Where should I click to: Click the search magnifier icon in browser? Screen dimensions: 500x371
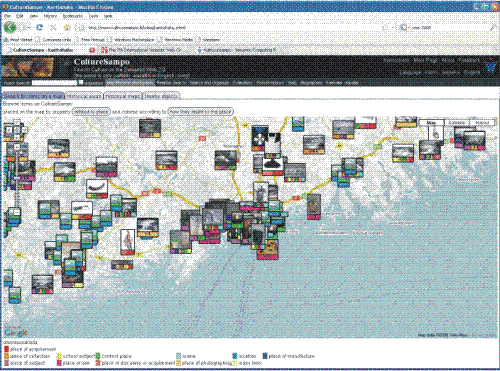(493, 27)
